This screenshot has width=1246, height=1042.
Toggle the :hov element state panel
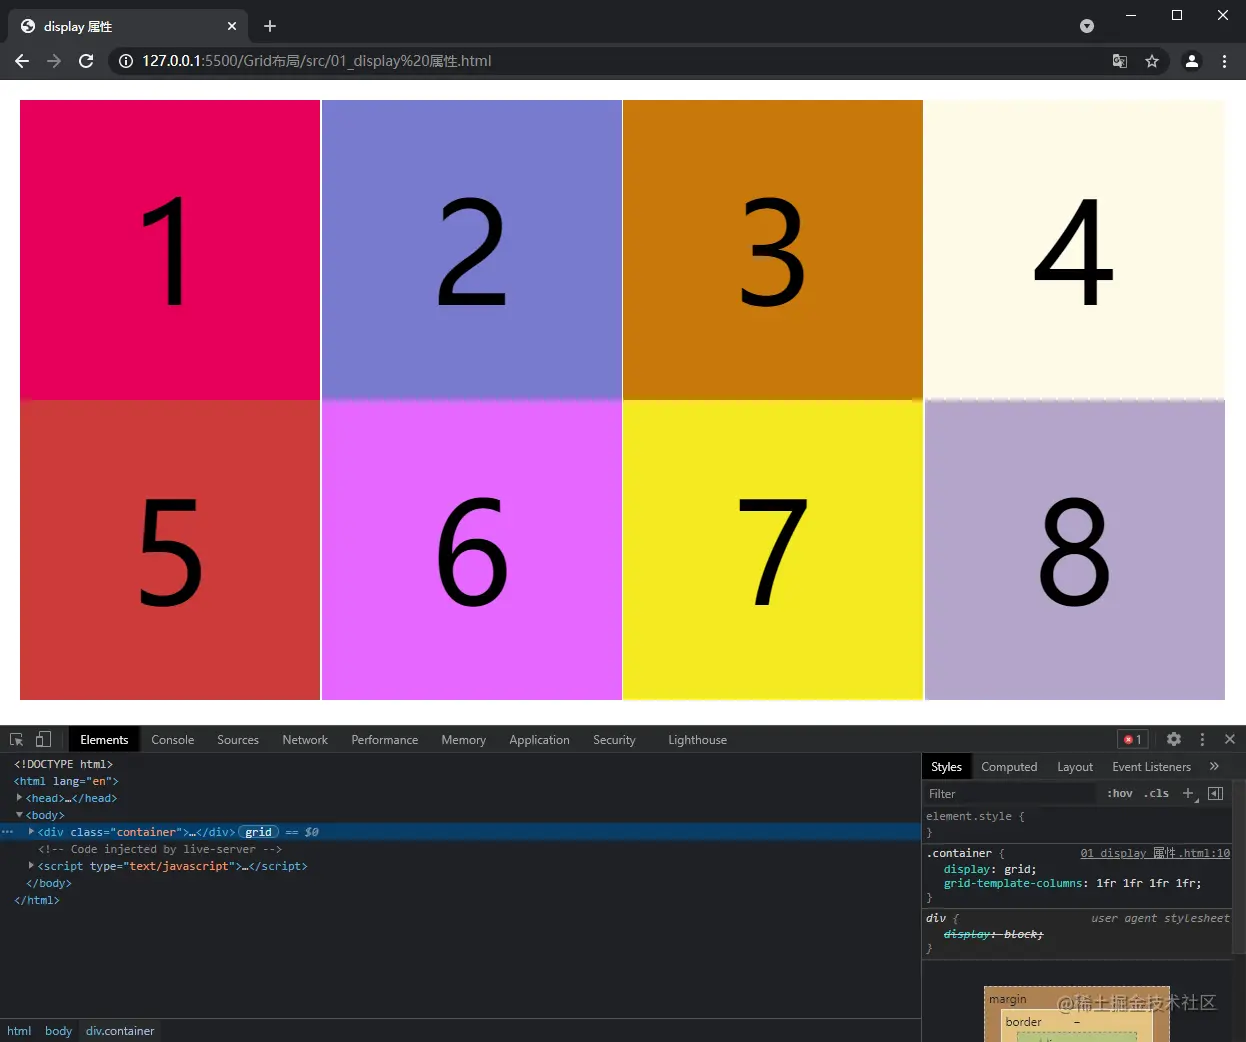coord(1120,794)
